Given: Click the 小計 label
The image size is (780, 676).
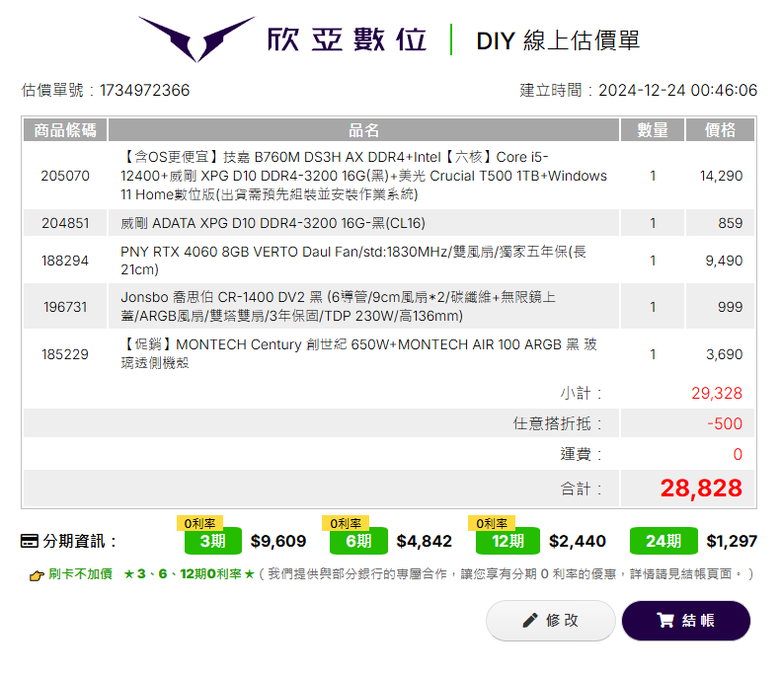Looking at the screenshot, I should tap(581, 393).
